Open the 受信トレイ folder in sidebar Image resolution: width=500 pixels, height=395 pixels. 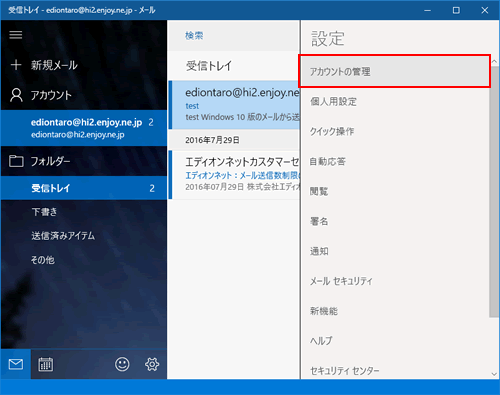point(84,188)
